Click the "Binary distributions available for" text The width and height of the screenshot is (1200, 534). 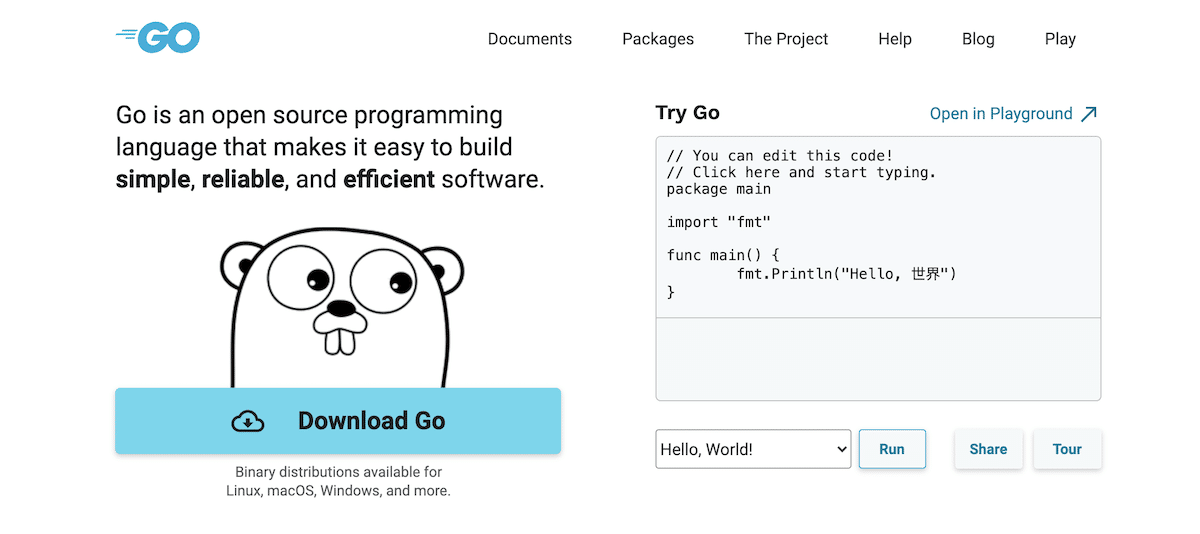pyautogui.click(x=338, y=472)
